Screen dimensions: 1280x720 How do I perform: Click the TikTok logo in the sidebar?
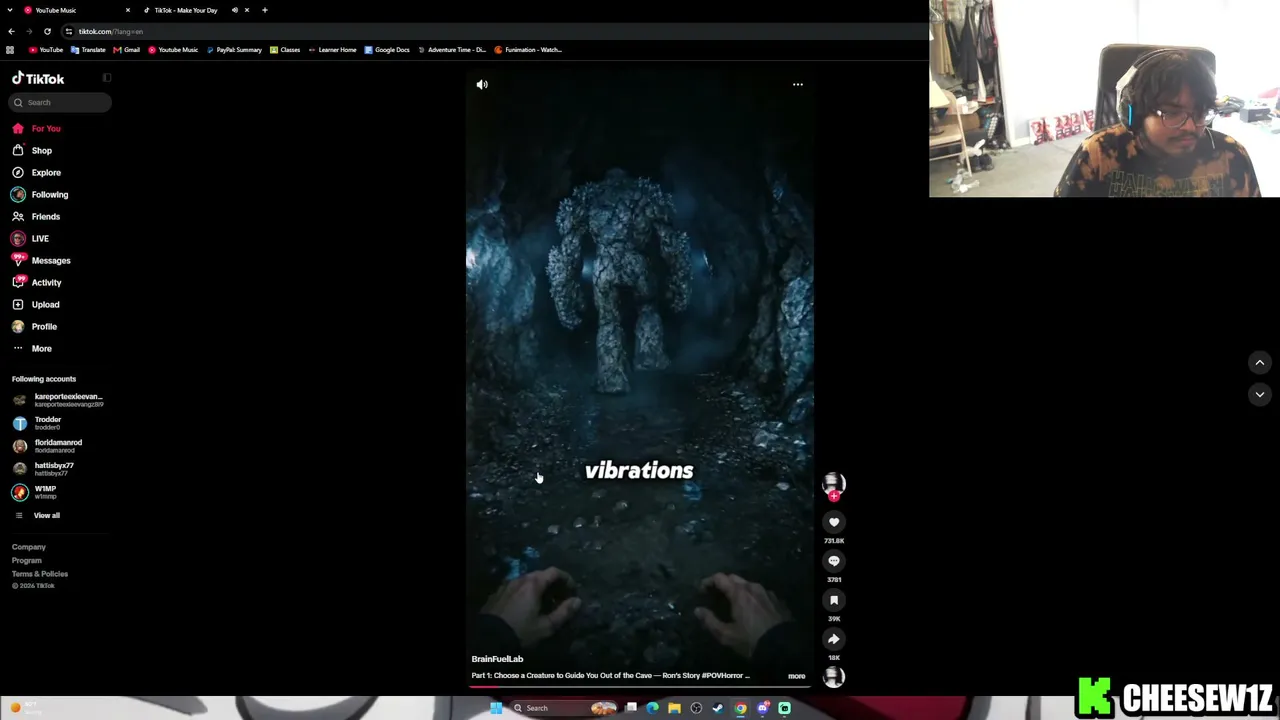click(38, 78)
